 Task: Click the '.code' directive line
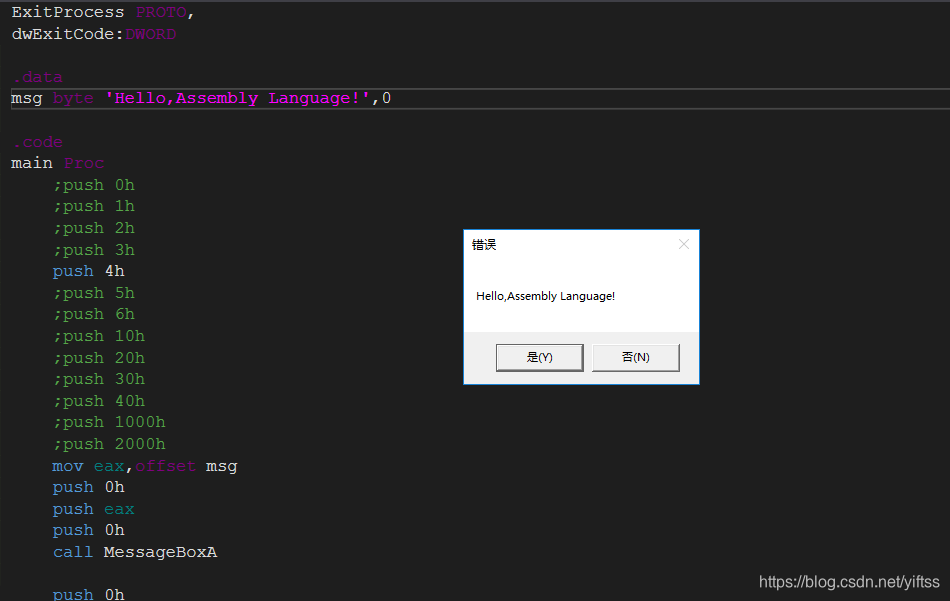37,142
